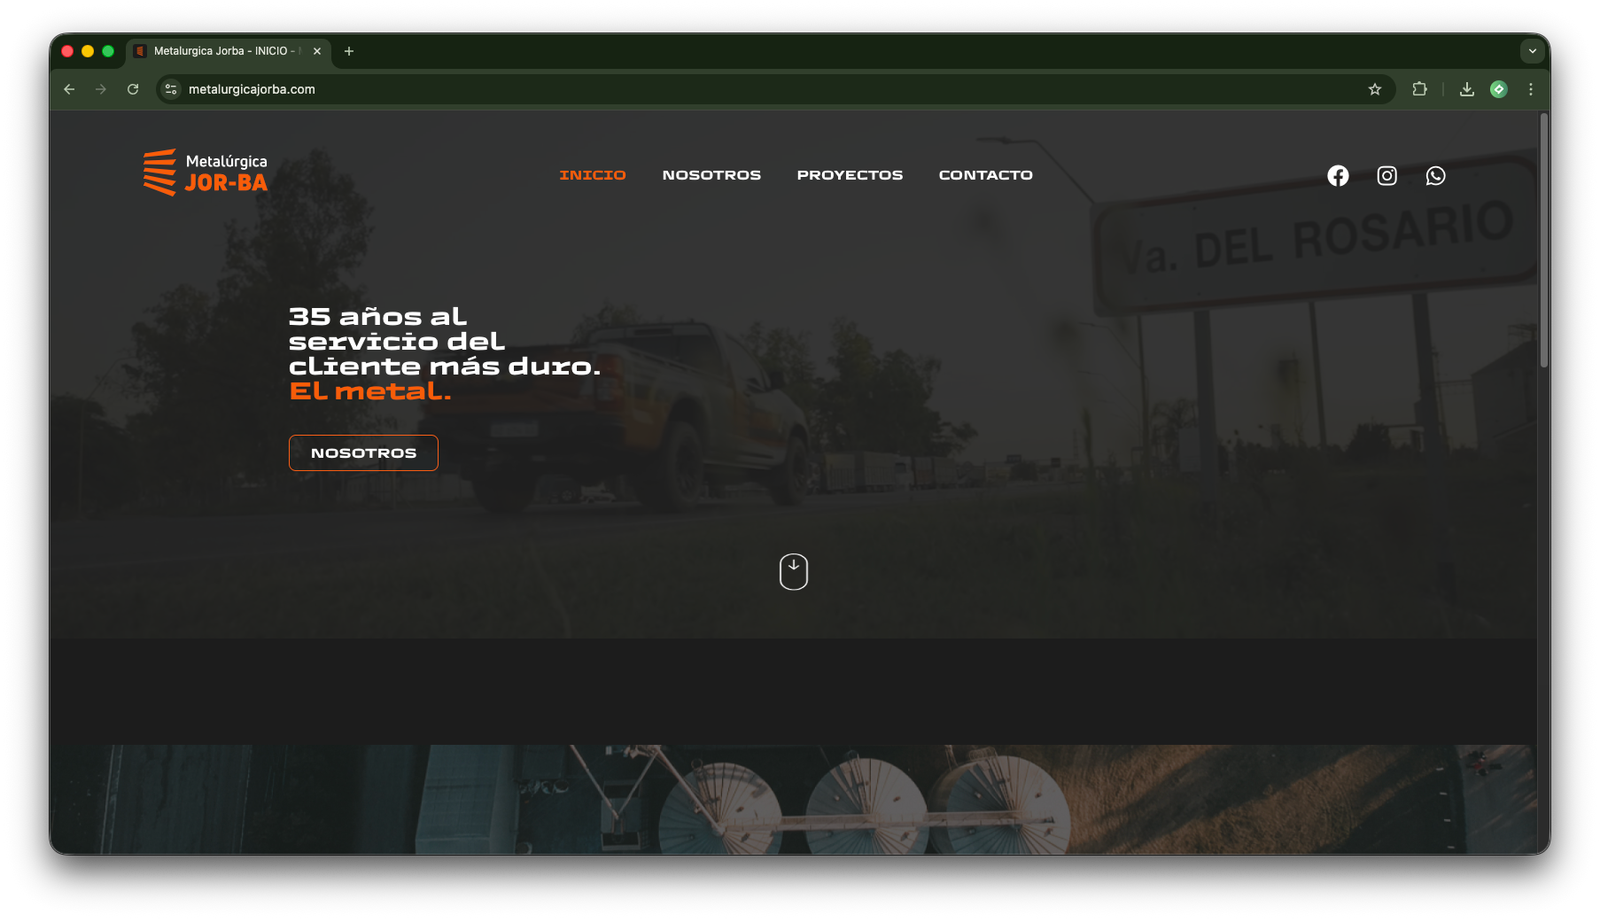This screenshot has width=1600, height=920.
Task: Click the Metalúrgica JOR-BA logo
Action: [206, 173]
